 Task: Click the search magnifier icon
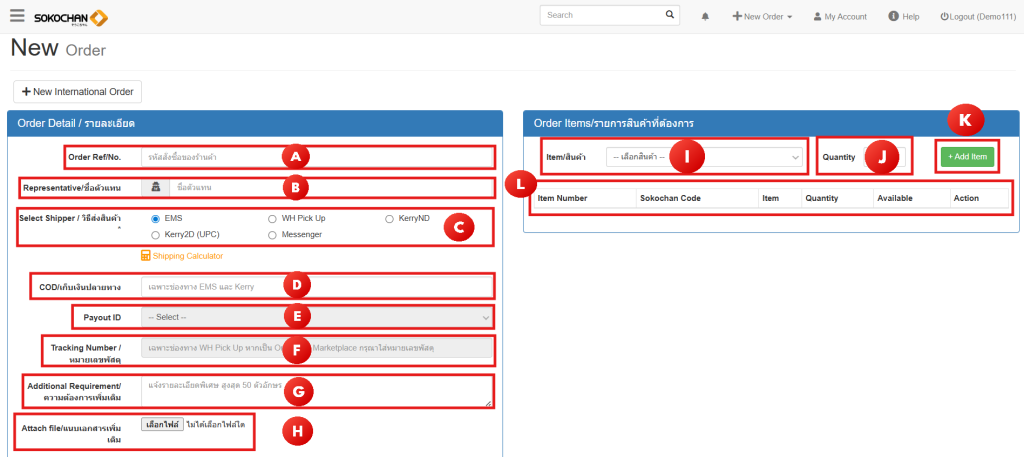coord(670,16)
